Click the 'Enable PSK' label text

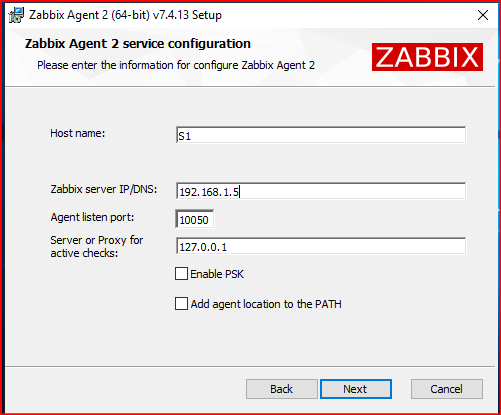(217, 274)
